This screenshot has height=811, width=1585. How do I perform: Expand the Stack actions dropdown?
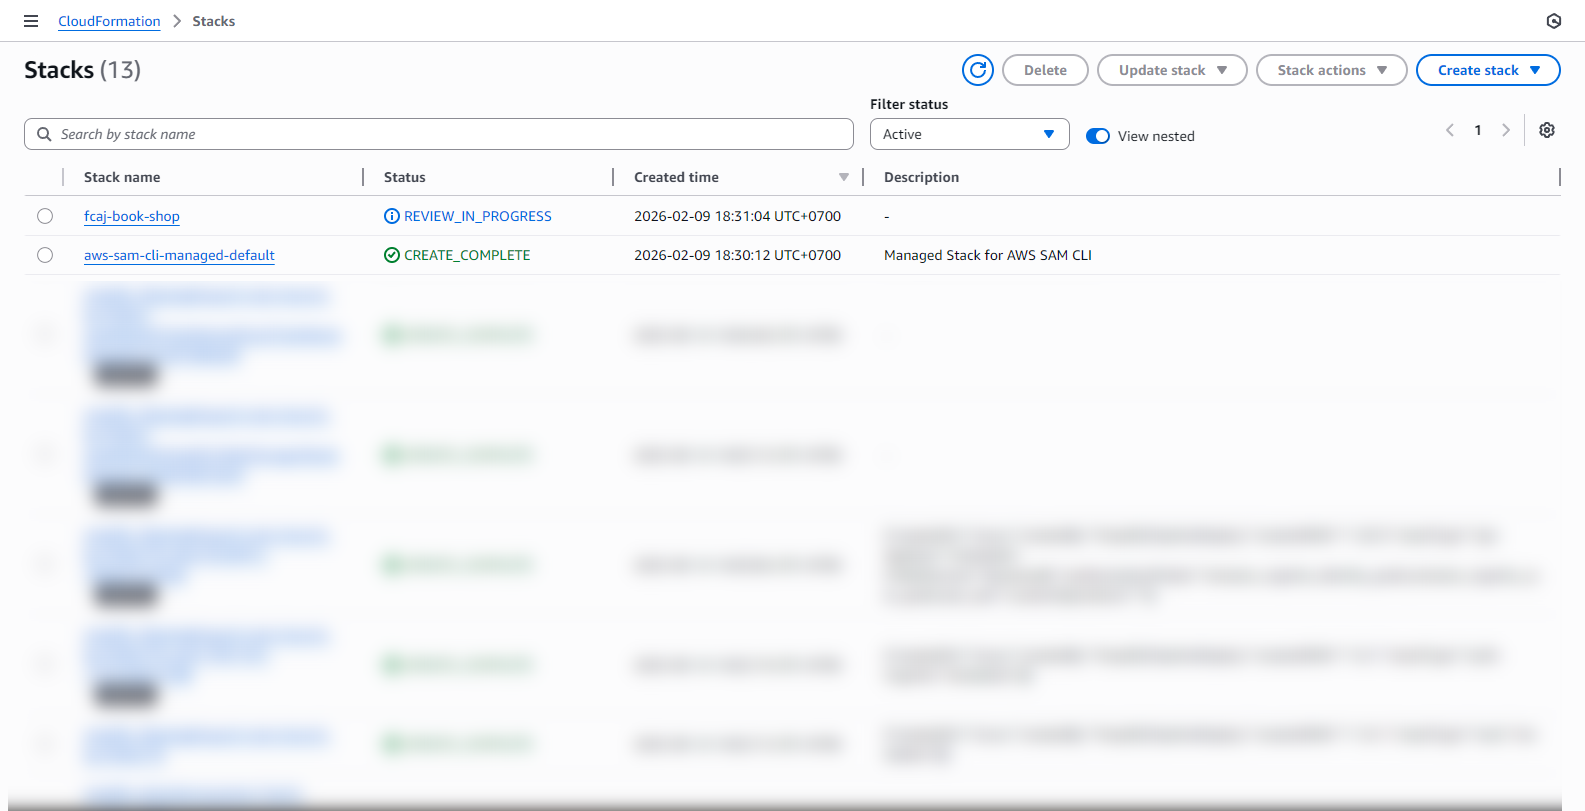point(1332,70)
